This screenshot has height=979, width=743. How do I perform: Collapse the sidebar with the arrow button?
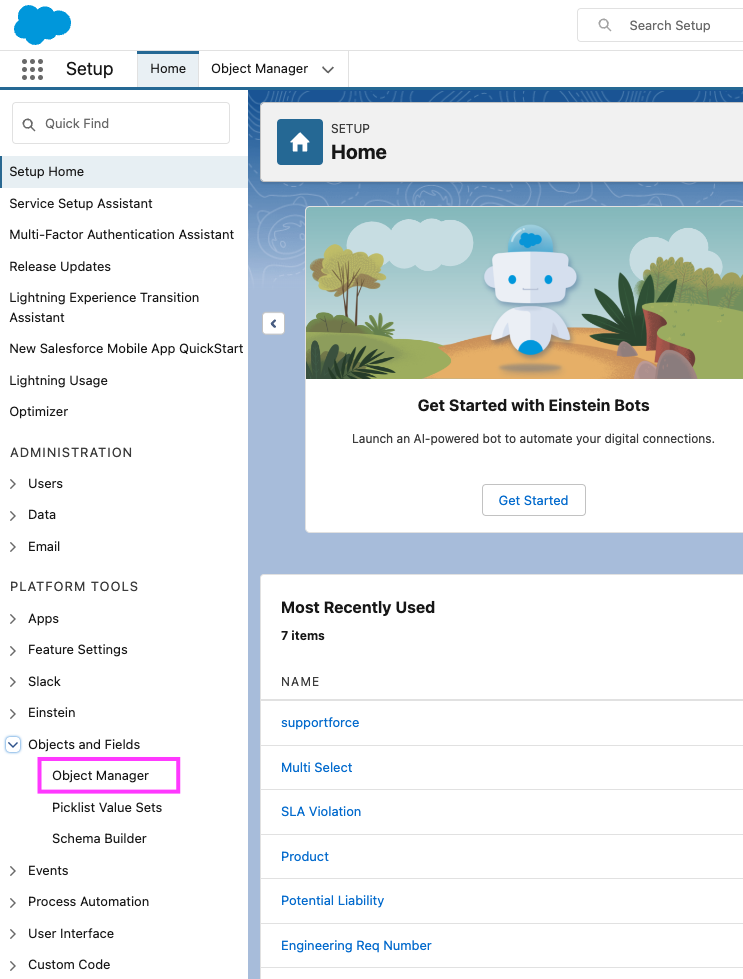pos(273,323)
